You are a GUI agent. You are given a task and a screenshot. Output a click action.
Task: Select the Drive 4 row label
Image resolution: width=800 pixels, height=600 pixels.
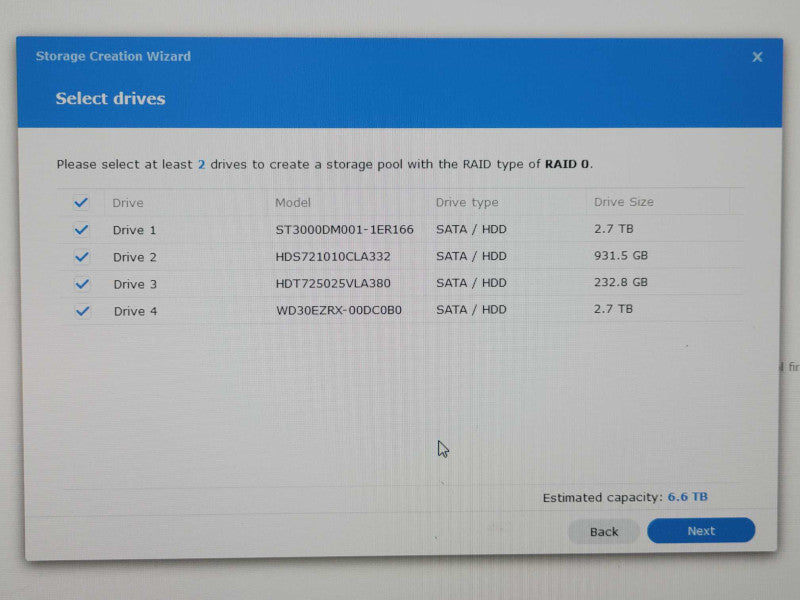point(135,311)
